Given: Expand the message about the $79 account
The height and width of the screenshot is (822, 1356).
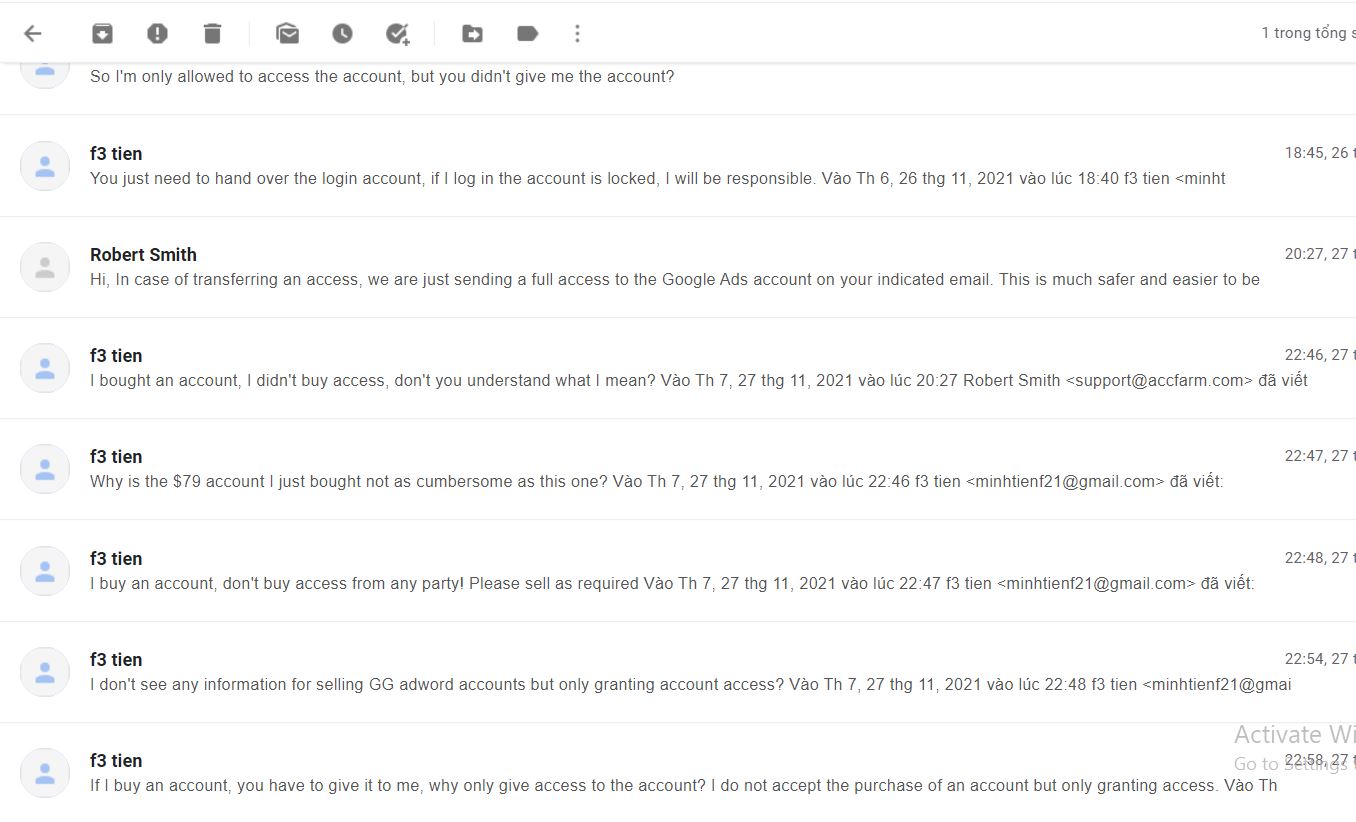Looking at the screenshot, I should (x=678, y=469).
